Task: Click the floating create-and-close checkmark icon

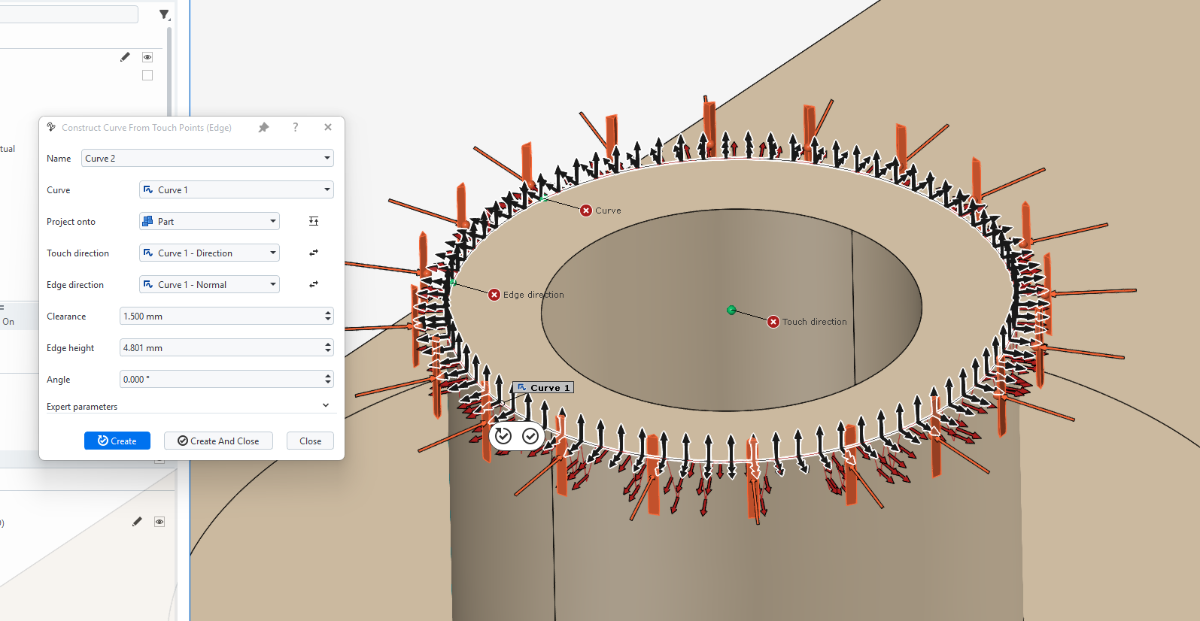Action: [x=530, y=436]
